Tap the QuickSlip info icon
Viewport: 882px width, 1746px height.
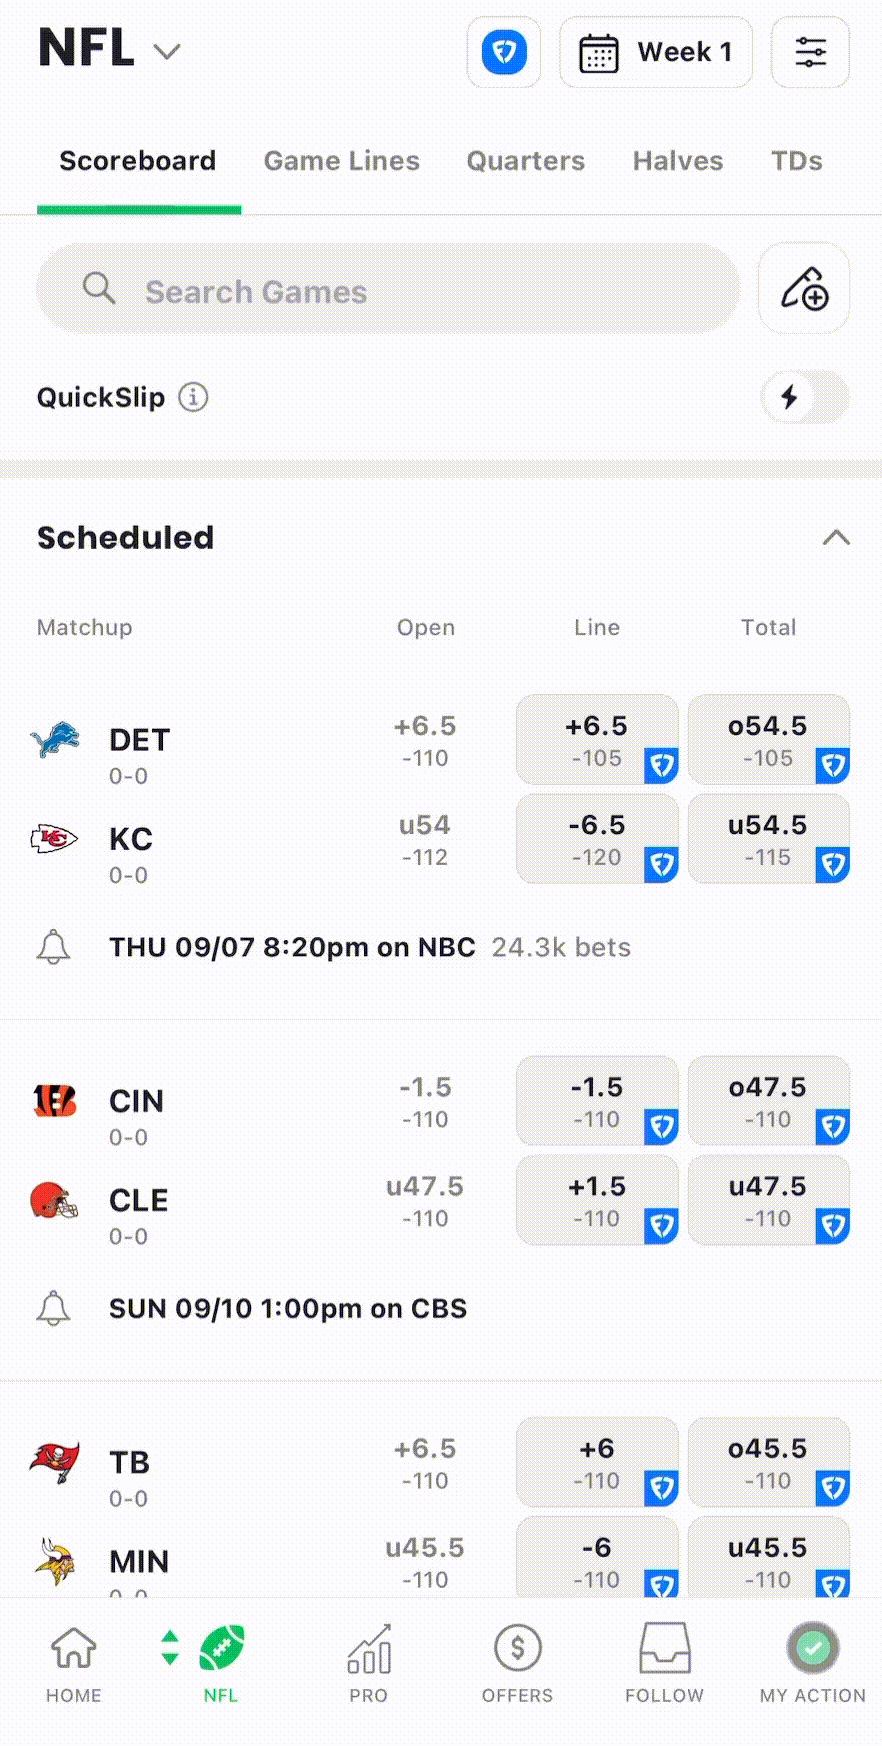coord(193,397)
